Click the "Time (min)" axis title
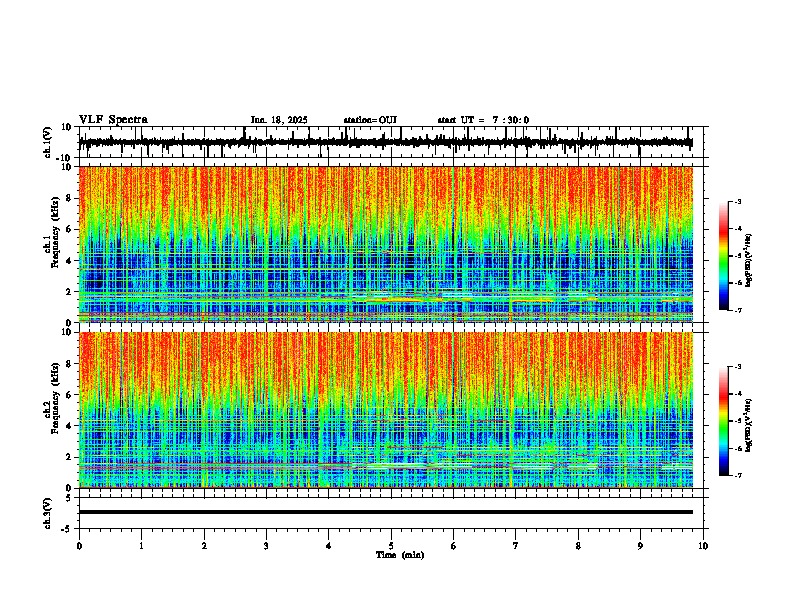 pyautogui.click(x=400, y=555)
